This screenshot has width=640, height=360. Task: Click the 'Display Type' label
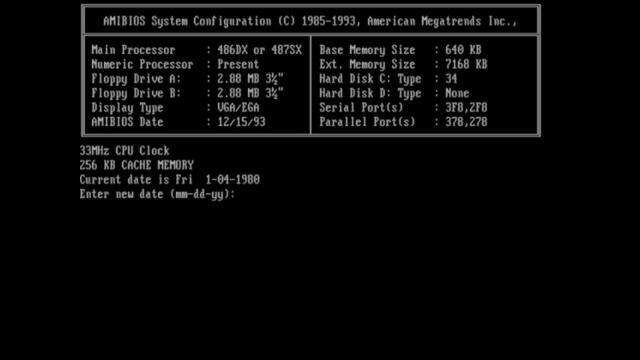[x=127, y=108]
